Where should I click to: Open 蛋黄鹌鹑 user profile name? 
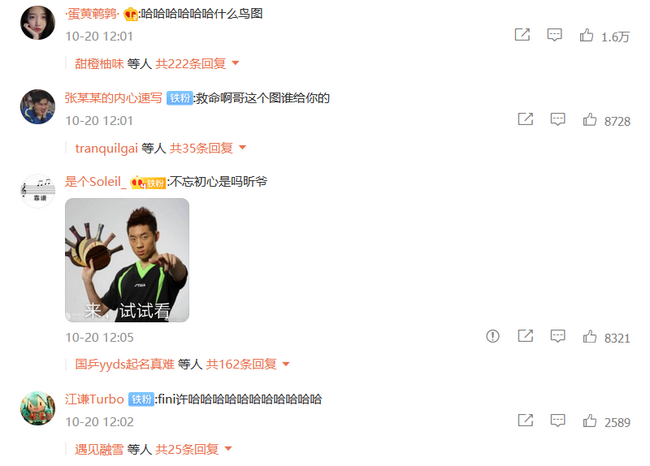(92, 14)
